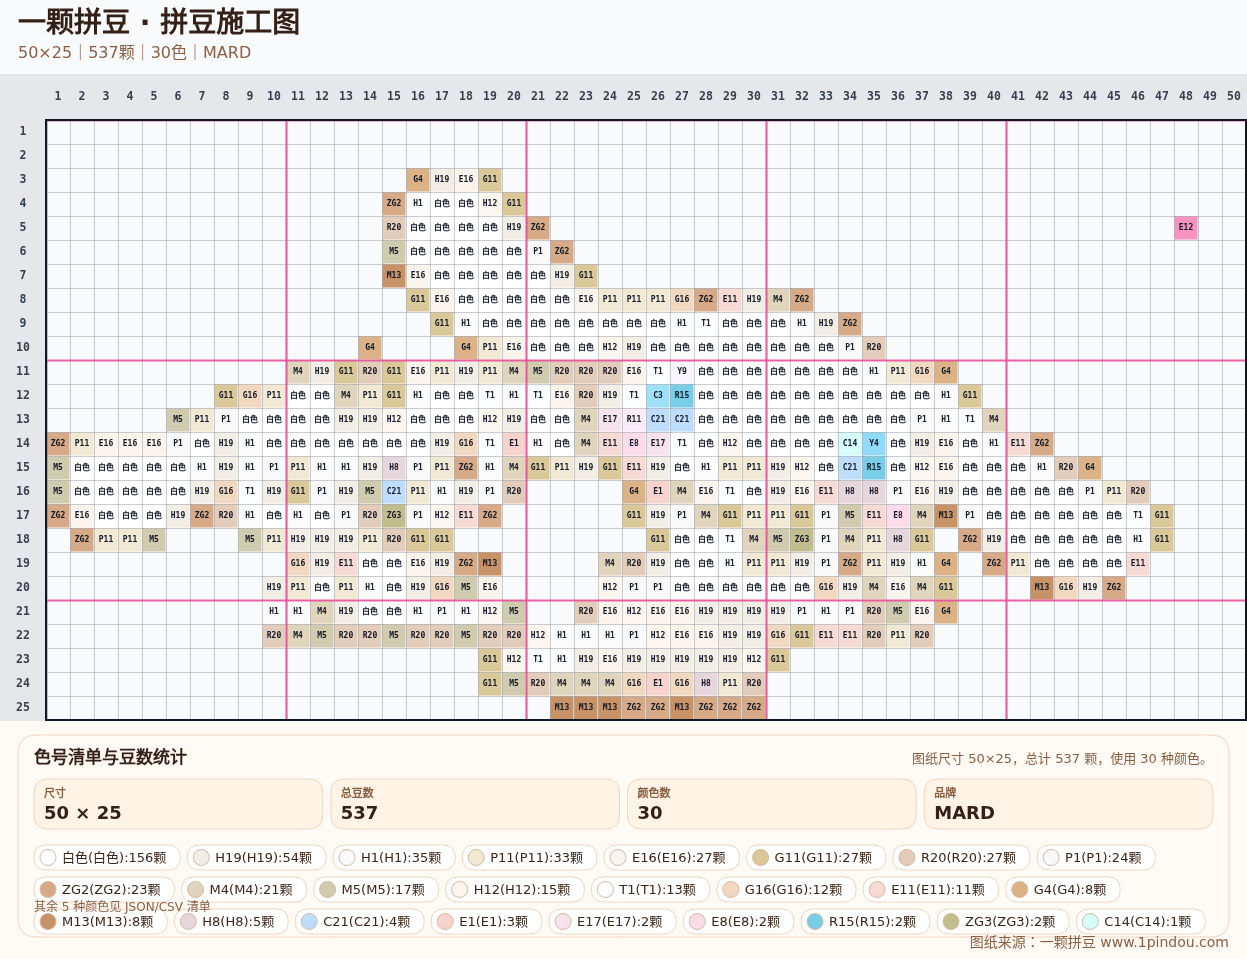This screenshot has height=959, width=1247.
Task: Pick the H12(H12):15颗 legend chip
Action: pos(515,890)
